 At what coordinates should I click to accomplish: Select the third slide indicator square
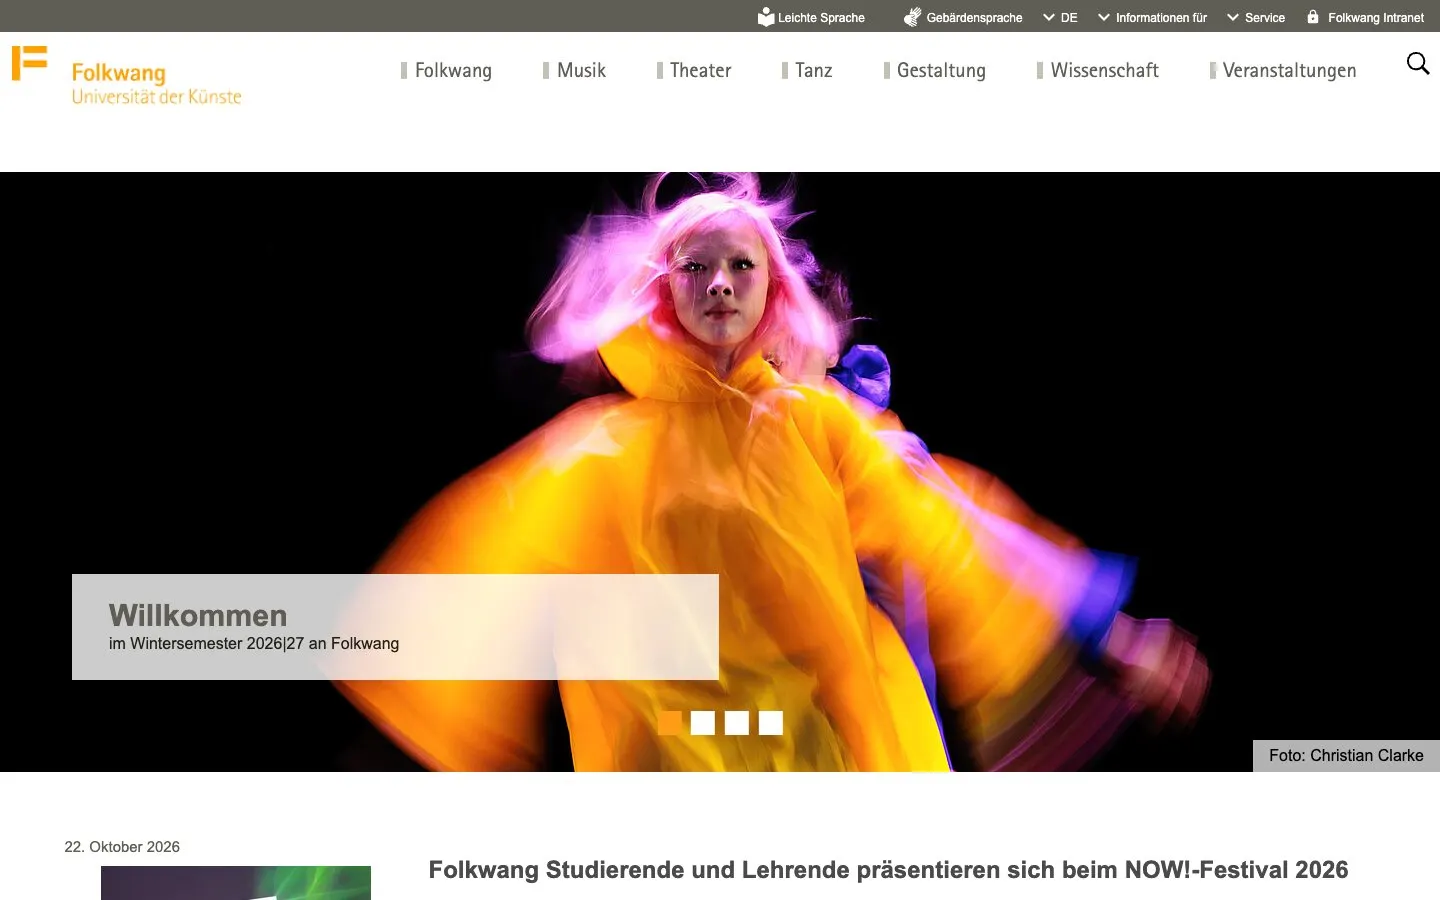click(x=737, y=723)
